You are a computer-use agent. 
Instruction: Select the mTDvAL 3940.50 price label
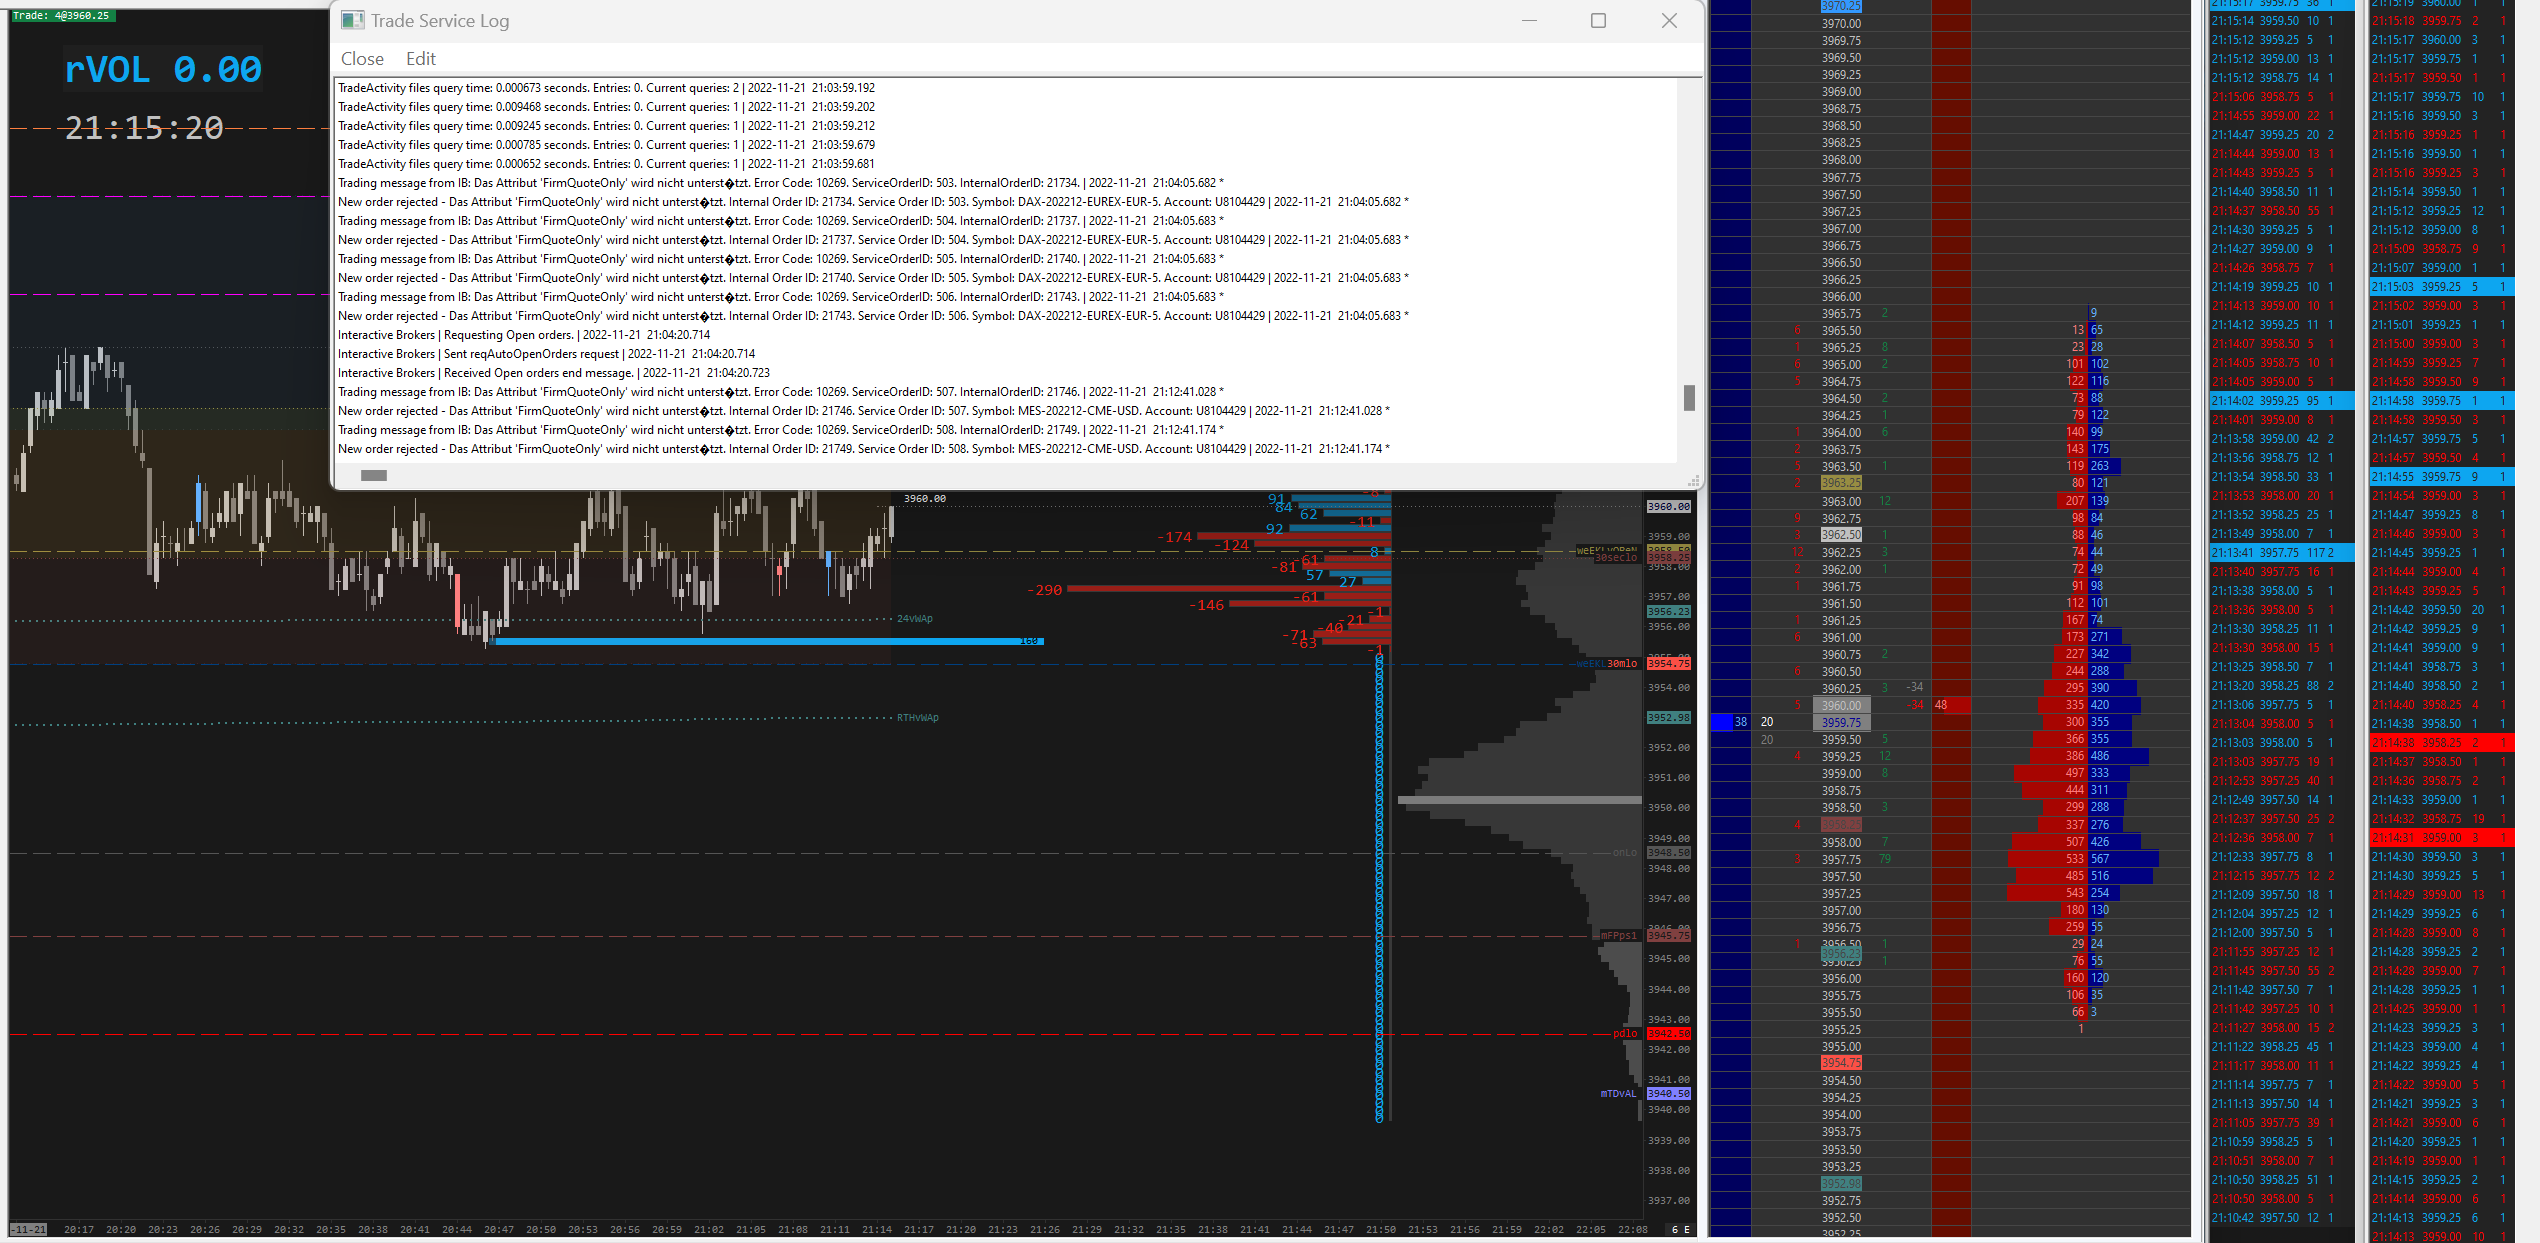(x=1668, y=1094)
